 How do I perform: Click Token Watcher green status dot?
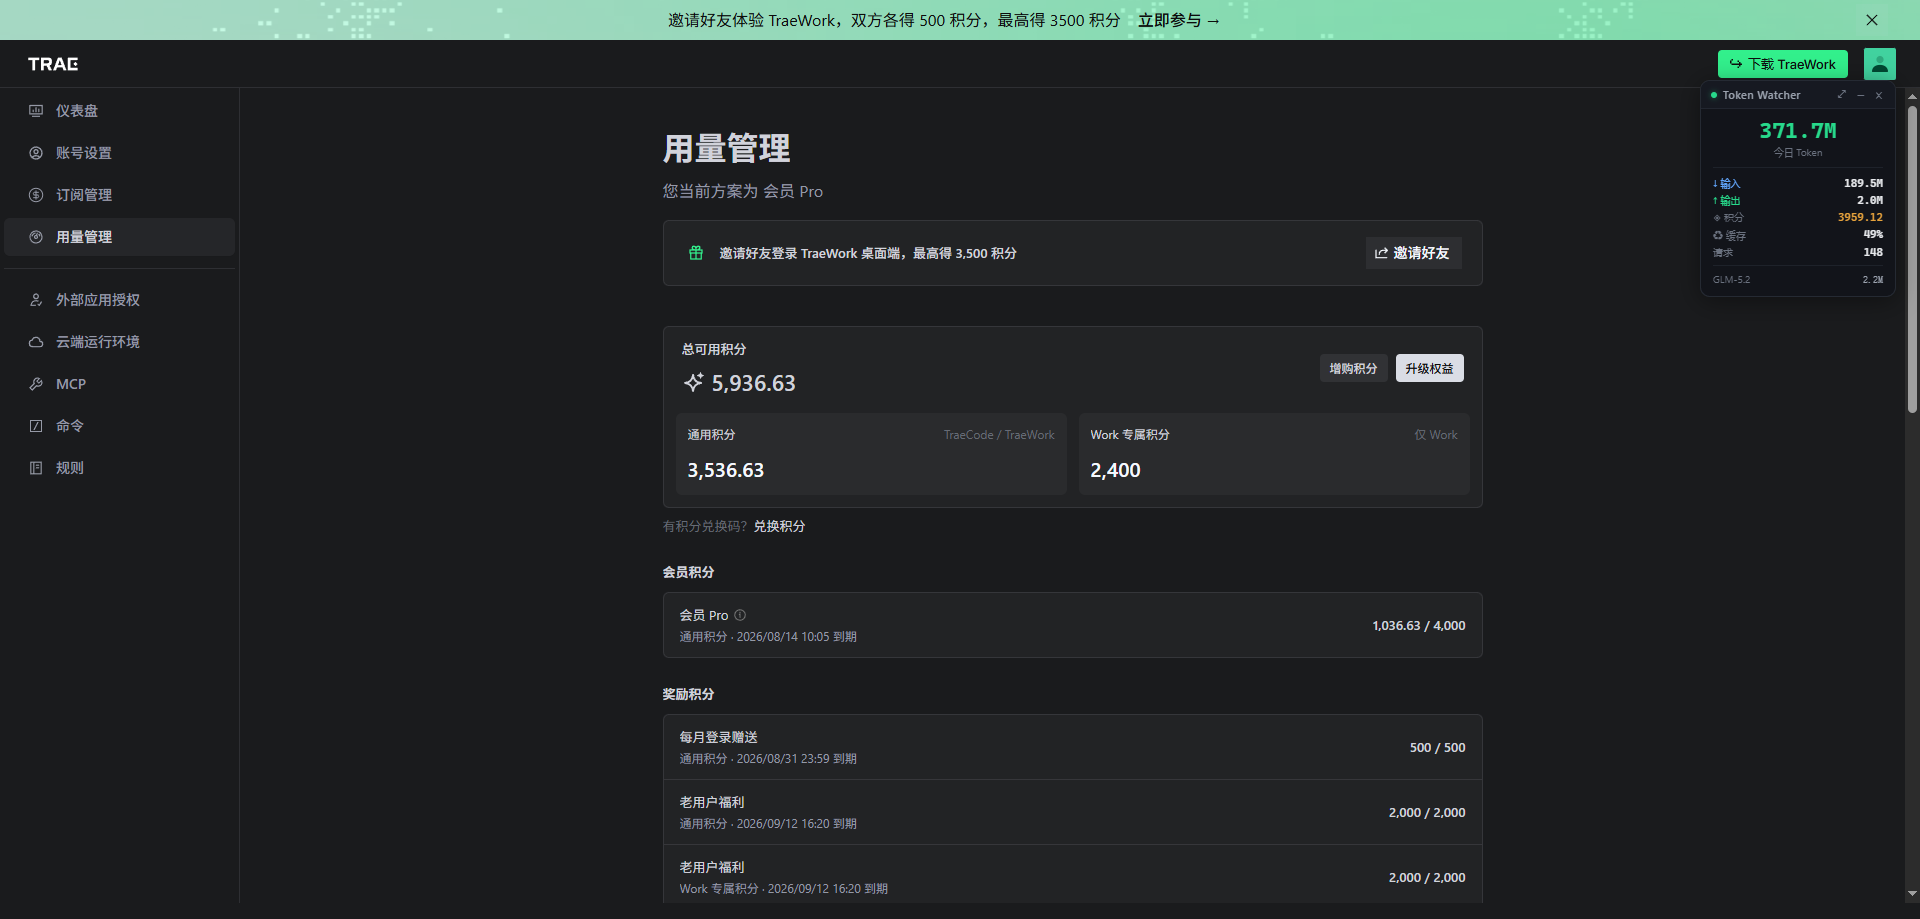pyautogui.click(x=1714, y=95)
